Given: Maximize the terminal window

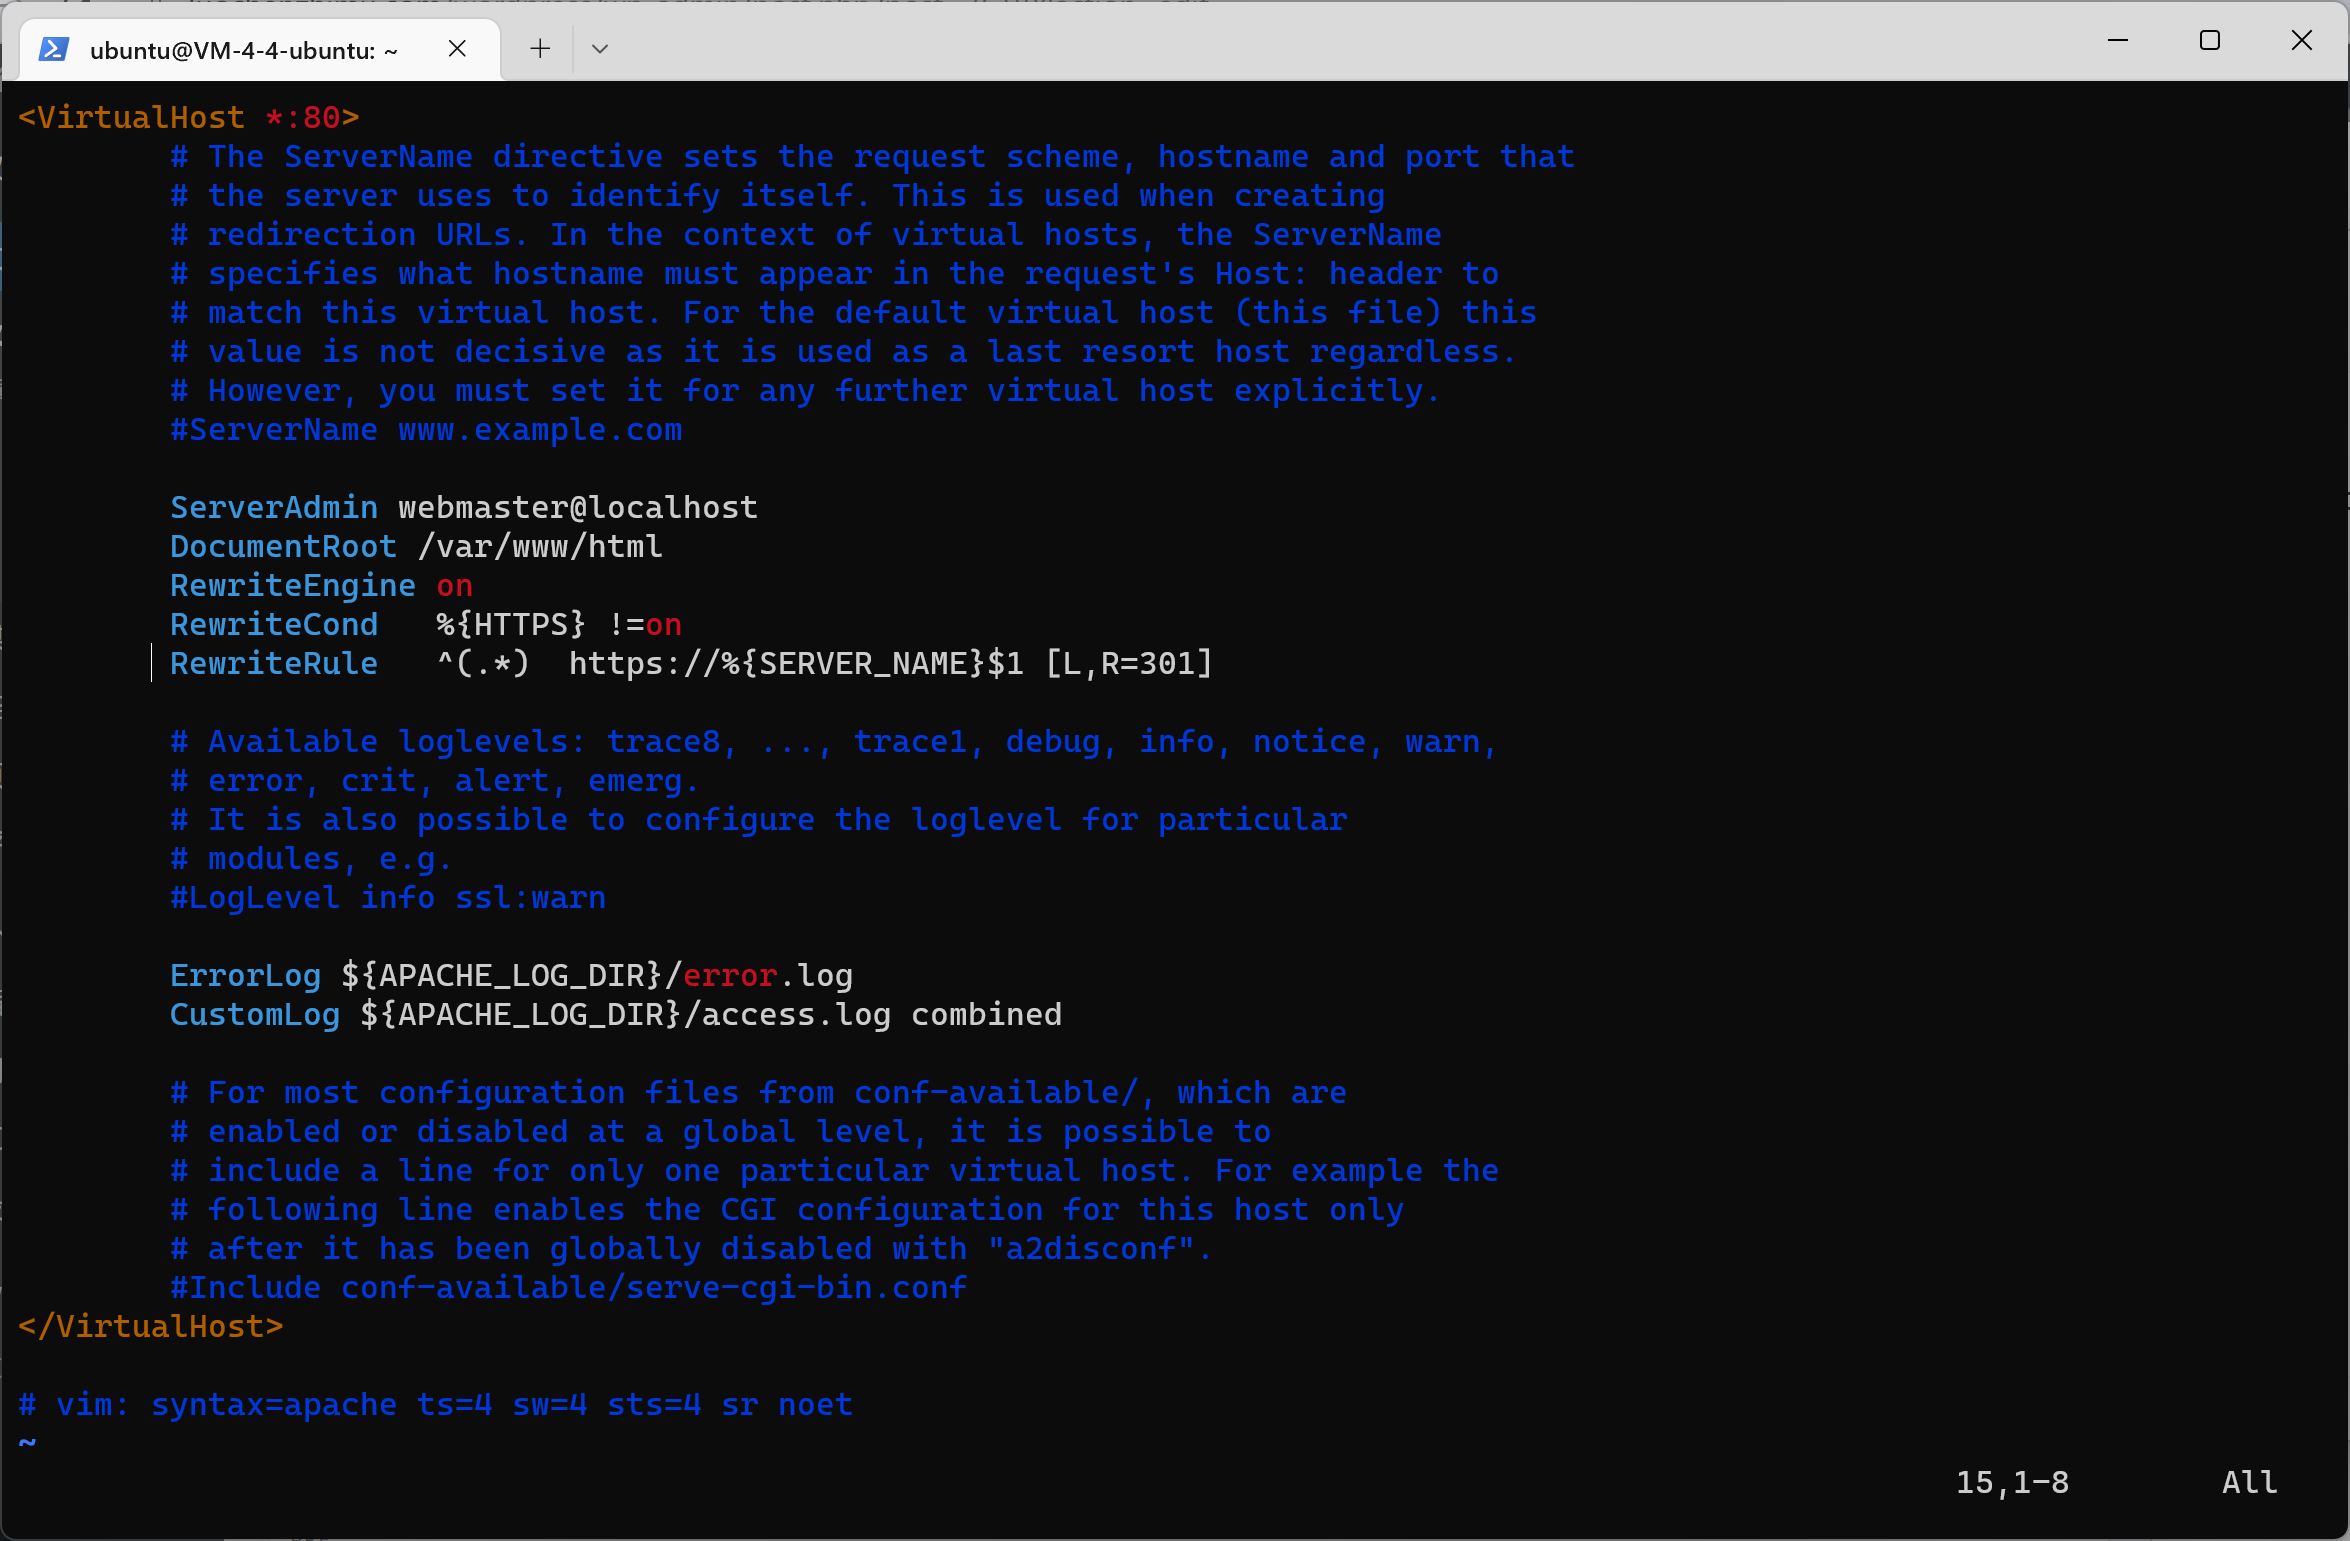Looking at the screenshot, I should [x=2210, y=41].
